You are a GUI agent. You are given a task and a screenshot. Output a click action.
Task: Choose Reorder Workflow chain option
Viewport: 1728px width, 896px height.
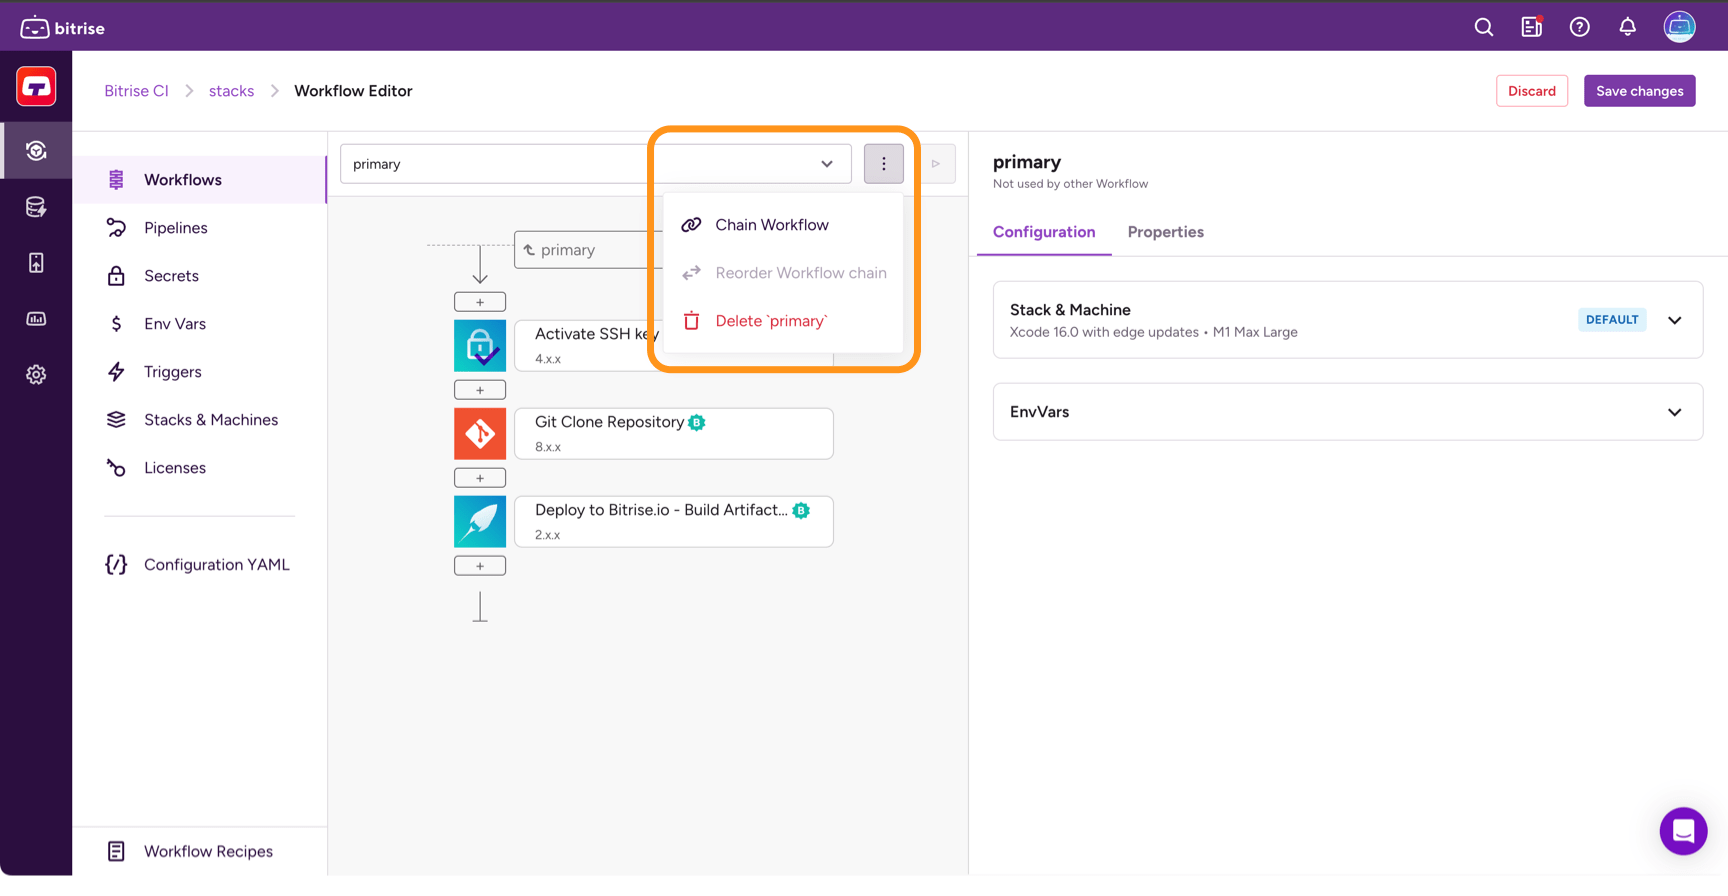click(x=783, y=273)
